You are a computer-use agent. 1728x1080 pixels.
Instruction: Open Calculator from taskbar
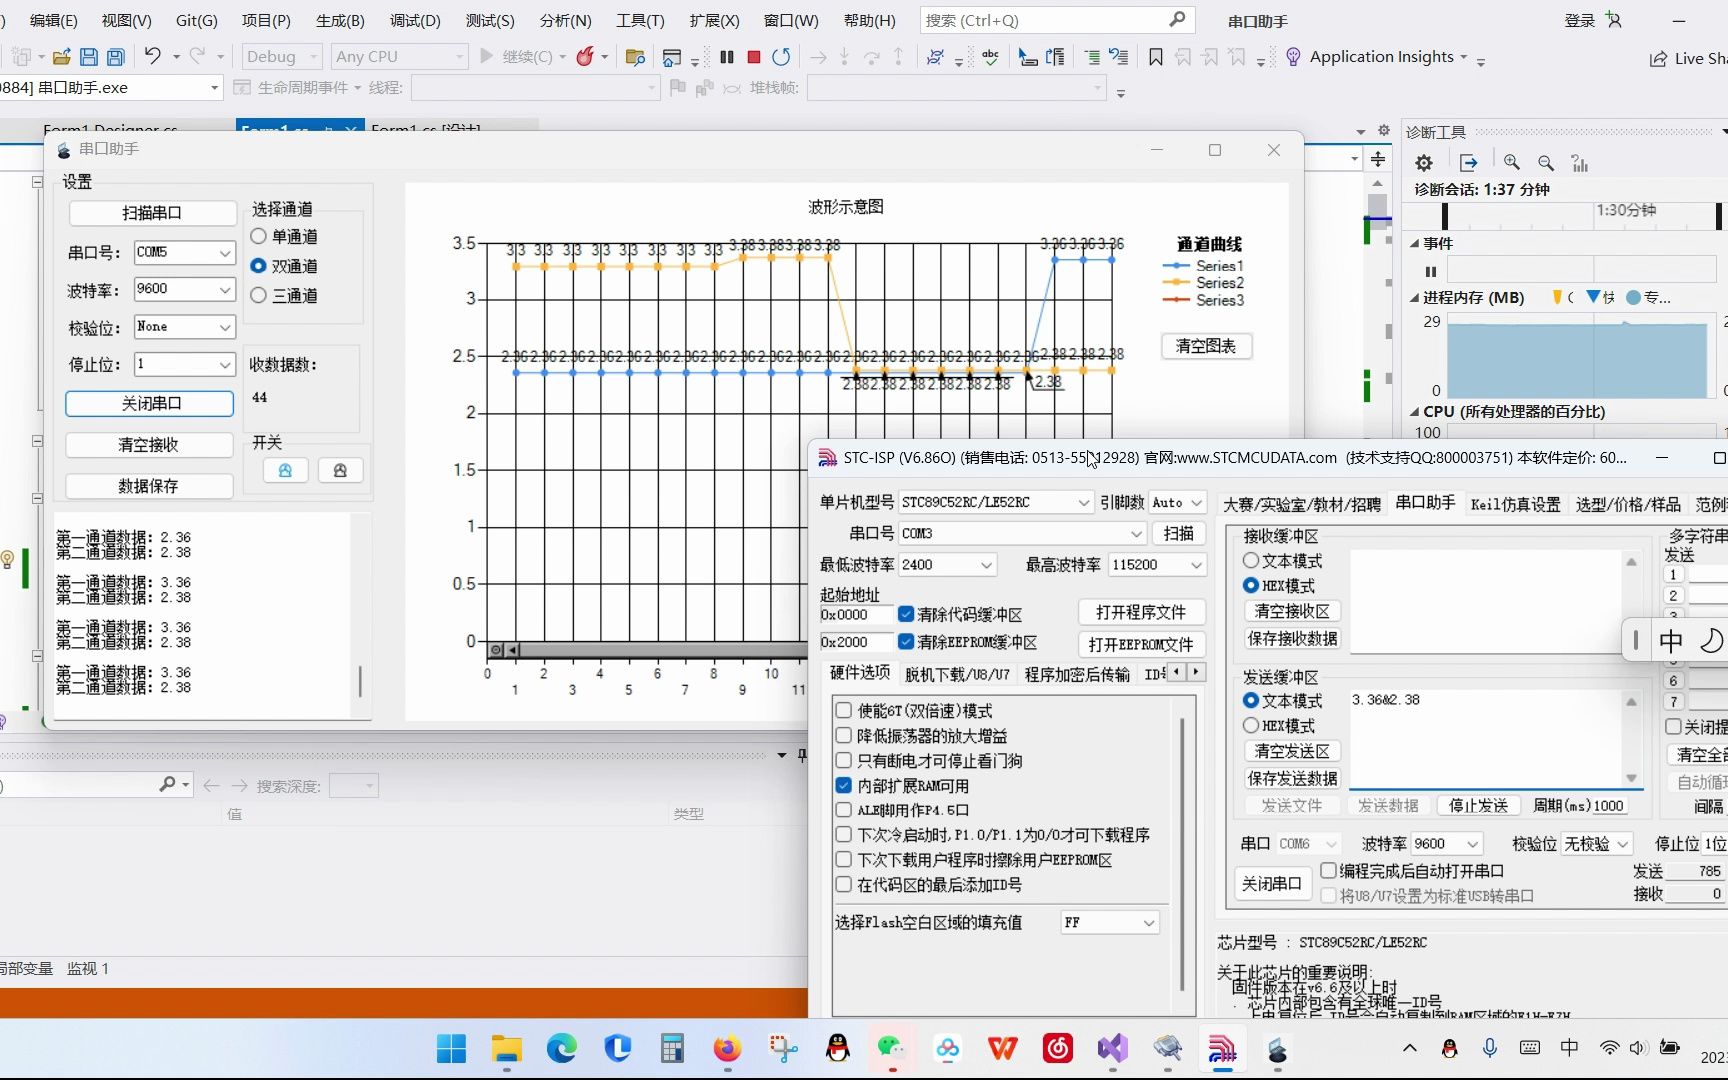click(672, 1048)
